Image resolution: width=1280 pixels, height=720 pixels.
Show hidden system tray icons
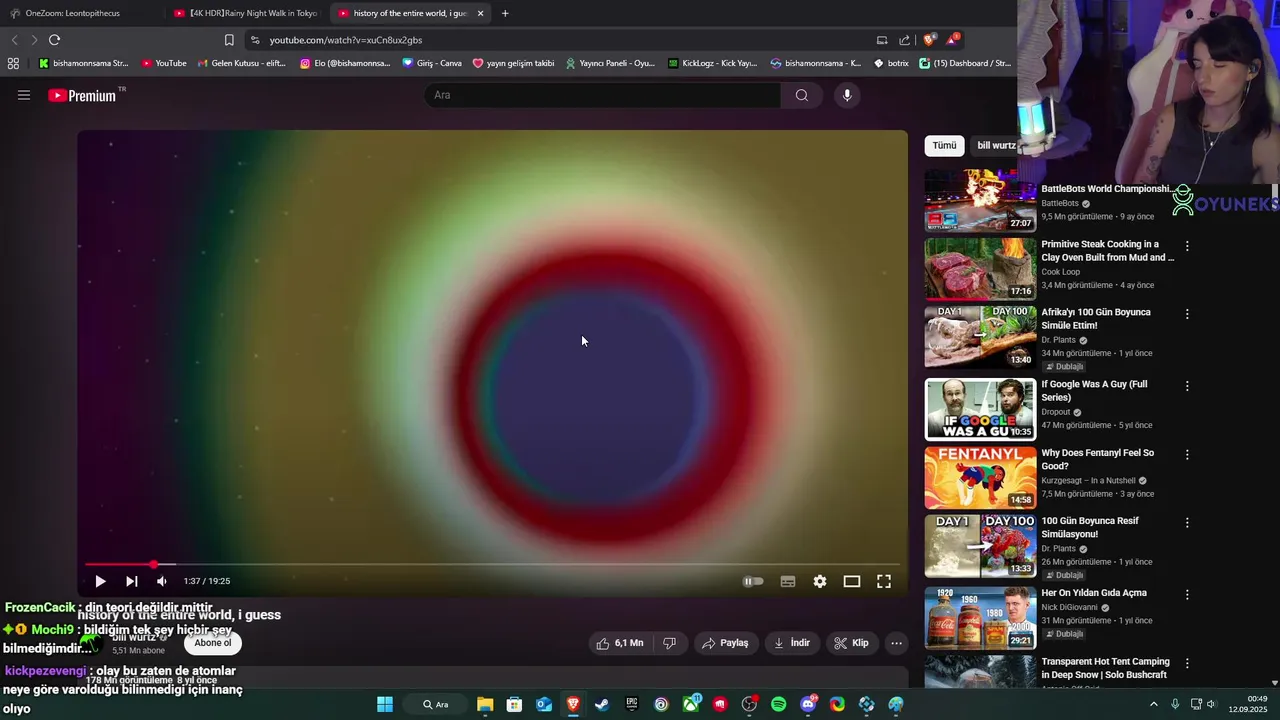click(x=1153, y=704)
